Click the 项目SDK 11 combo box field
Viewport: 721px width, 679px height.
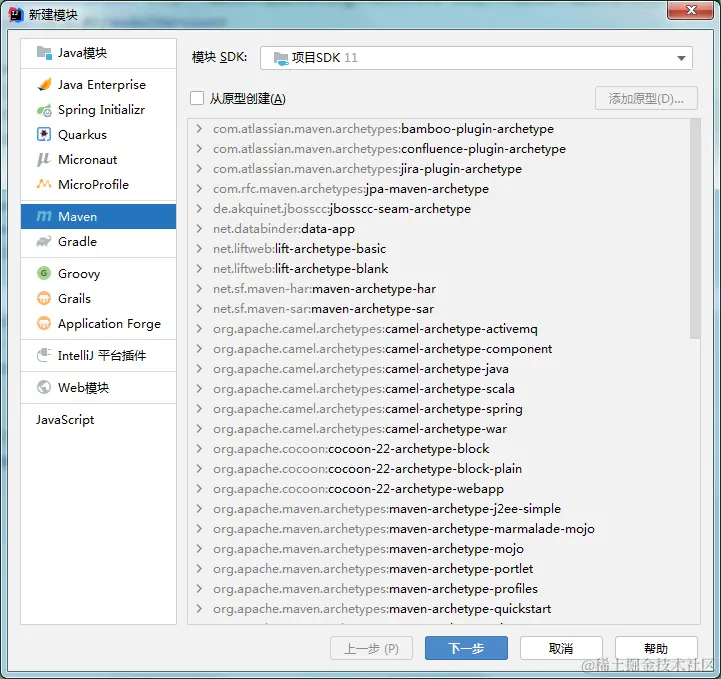pyautogui.click(x=476, y=58)
